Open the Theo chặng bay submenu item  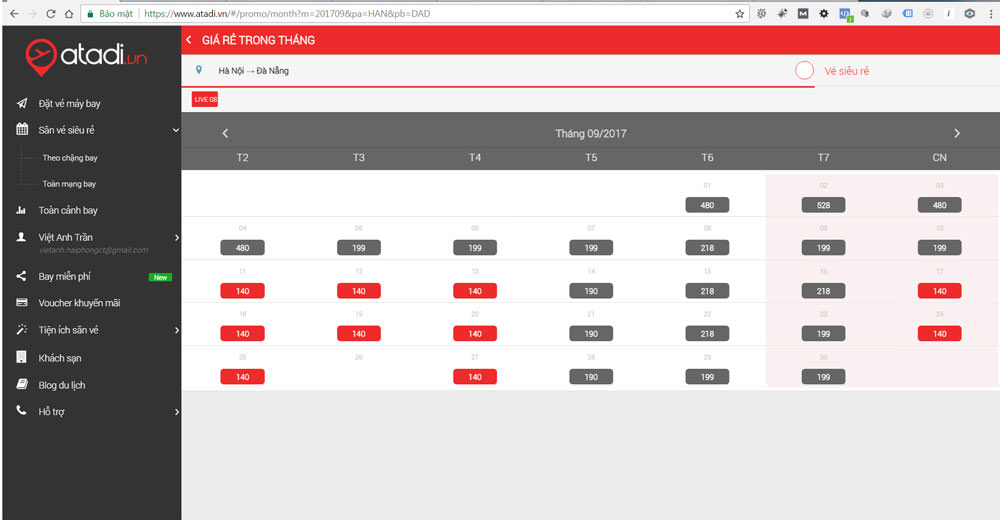click(x=70, y=158)
